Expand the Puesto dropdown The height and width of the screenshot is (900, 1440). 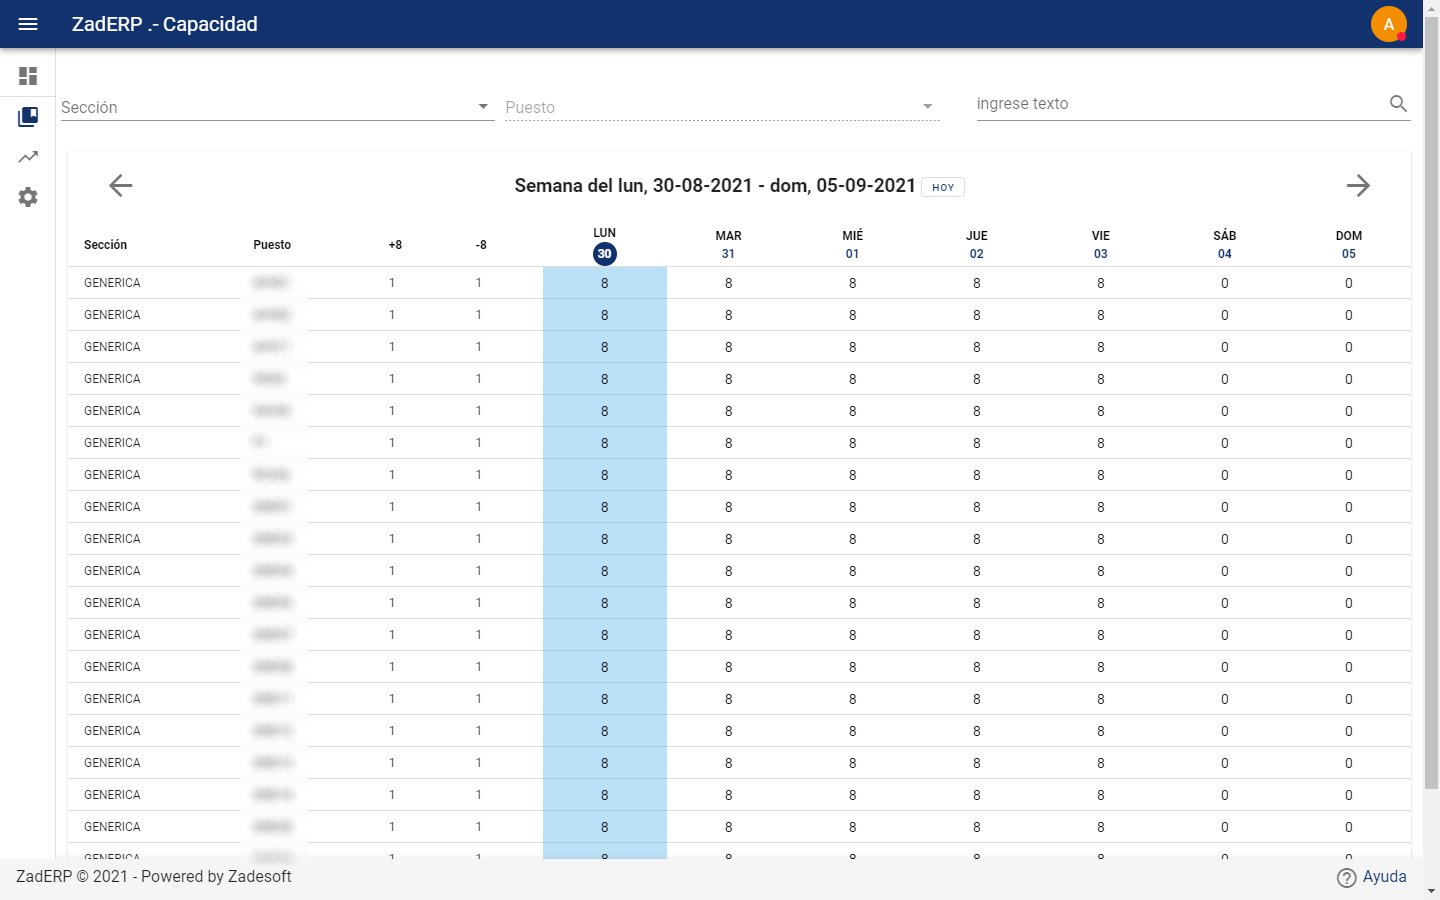[722, 107]
